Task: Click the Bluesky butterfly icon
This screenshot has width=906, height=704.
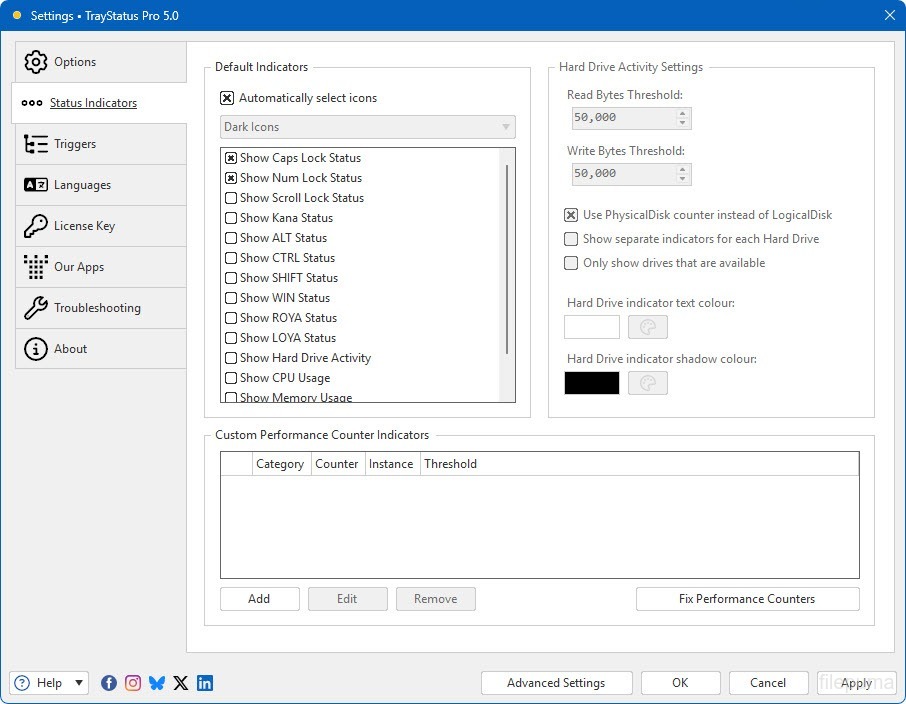Action: point(157,683)
